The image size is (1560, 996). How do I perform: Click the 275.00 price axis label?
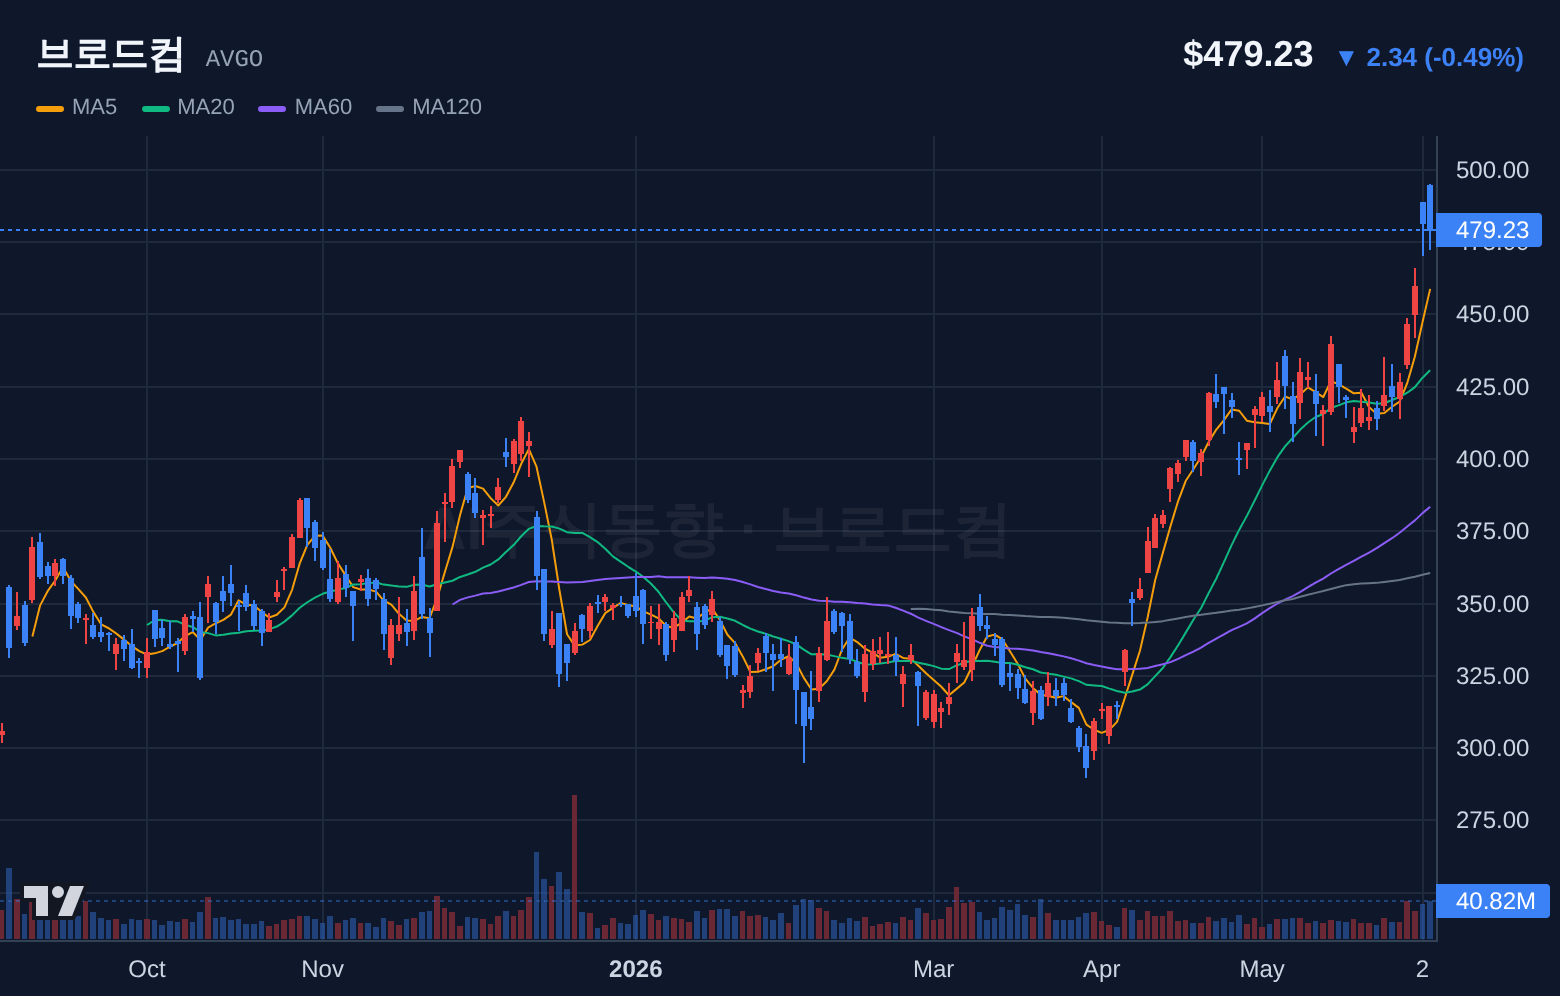click(1492, 820)
